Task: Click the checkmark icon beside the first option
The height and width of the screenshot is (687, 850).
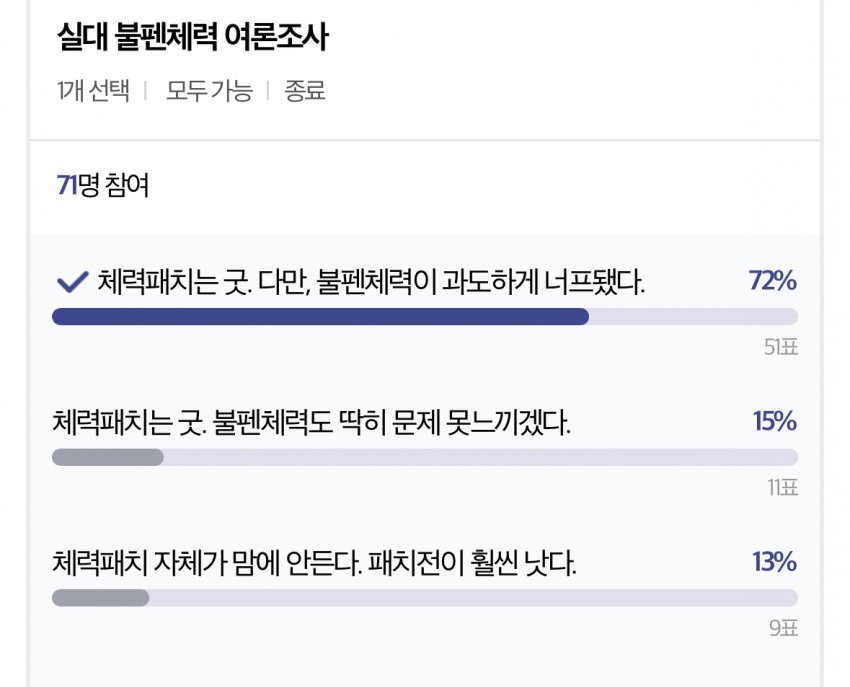Action: point(73,283)
